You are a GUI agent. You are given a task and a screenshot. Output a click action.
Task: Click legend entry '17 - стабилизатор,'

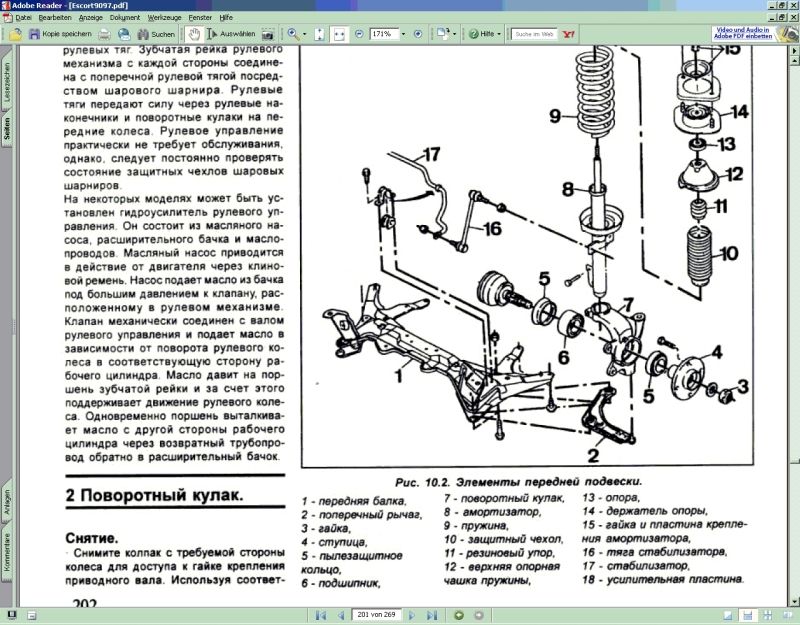coord(636,565)
